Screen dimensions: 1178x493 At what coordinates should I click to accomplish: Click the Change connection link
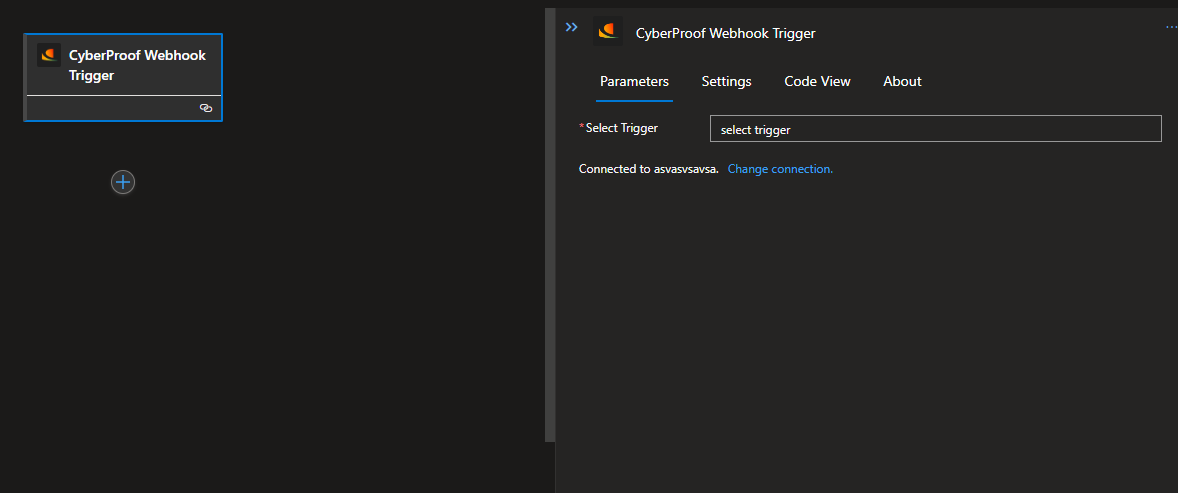pos(781,169)
